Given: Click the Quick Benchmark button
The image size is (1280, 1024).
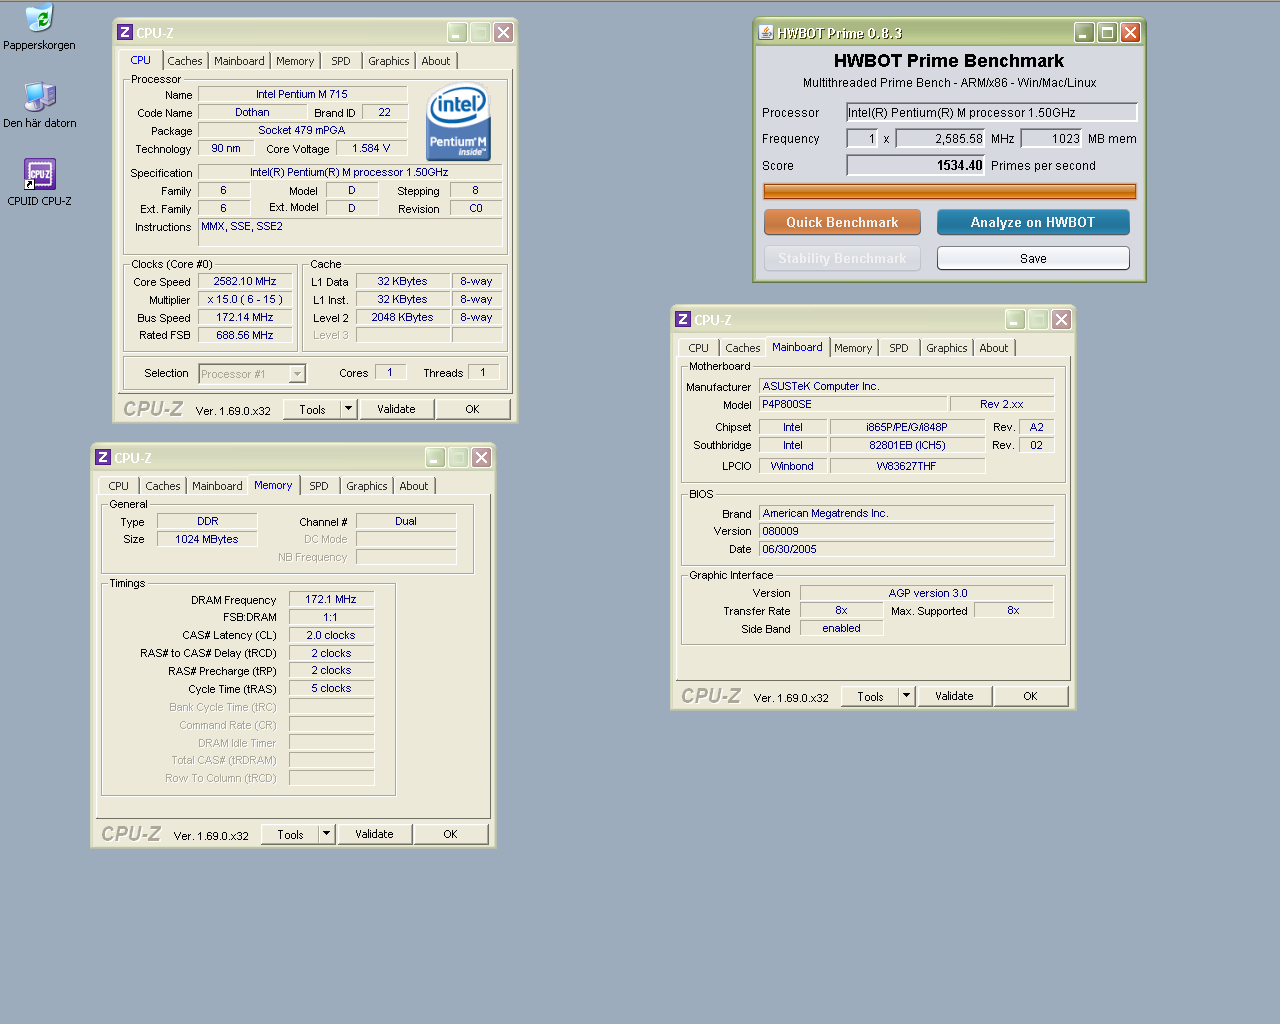Looking at the screenshot, I should (842, 222).
